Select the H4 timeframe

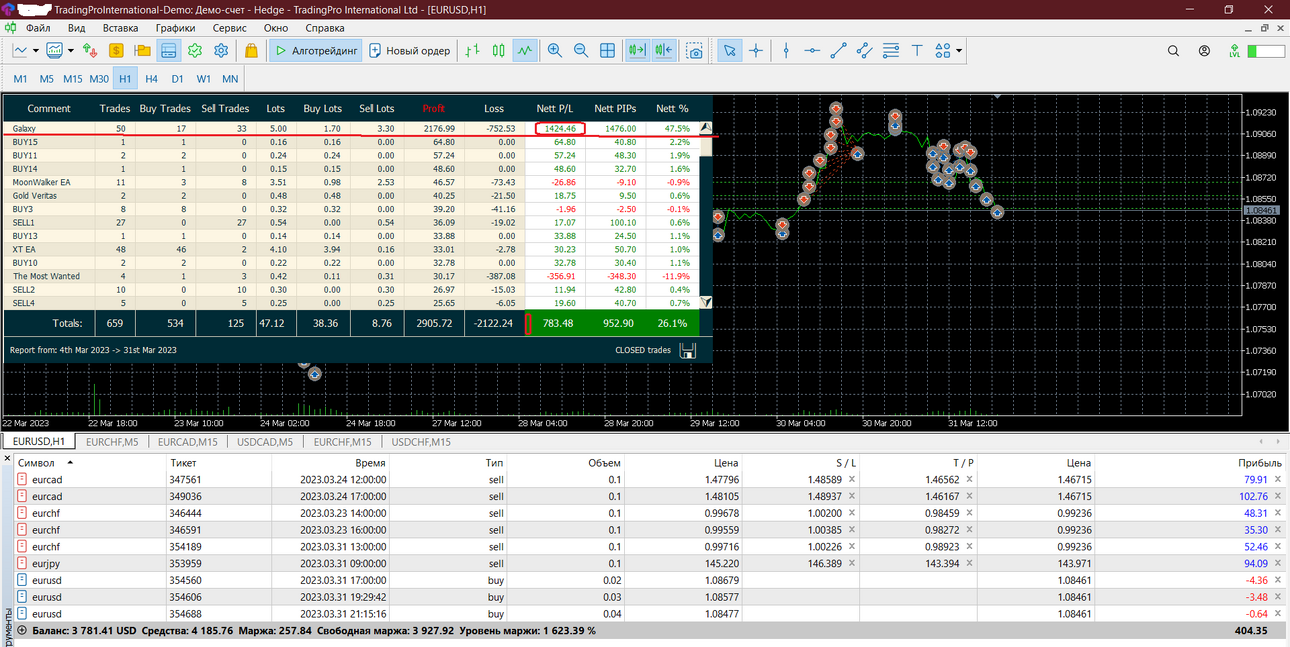point(151,78)
